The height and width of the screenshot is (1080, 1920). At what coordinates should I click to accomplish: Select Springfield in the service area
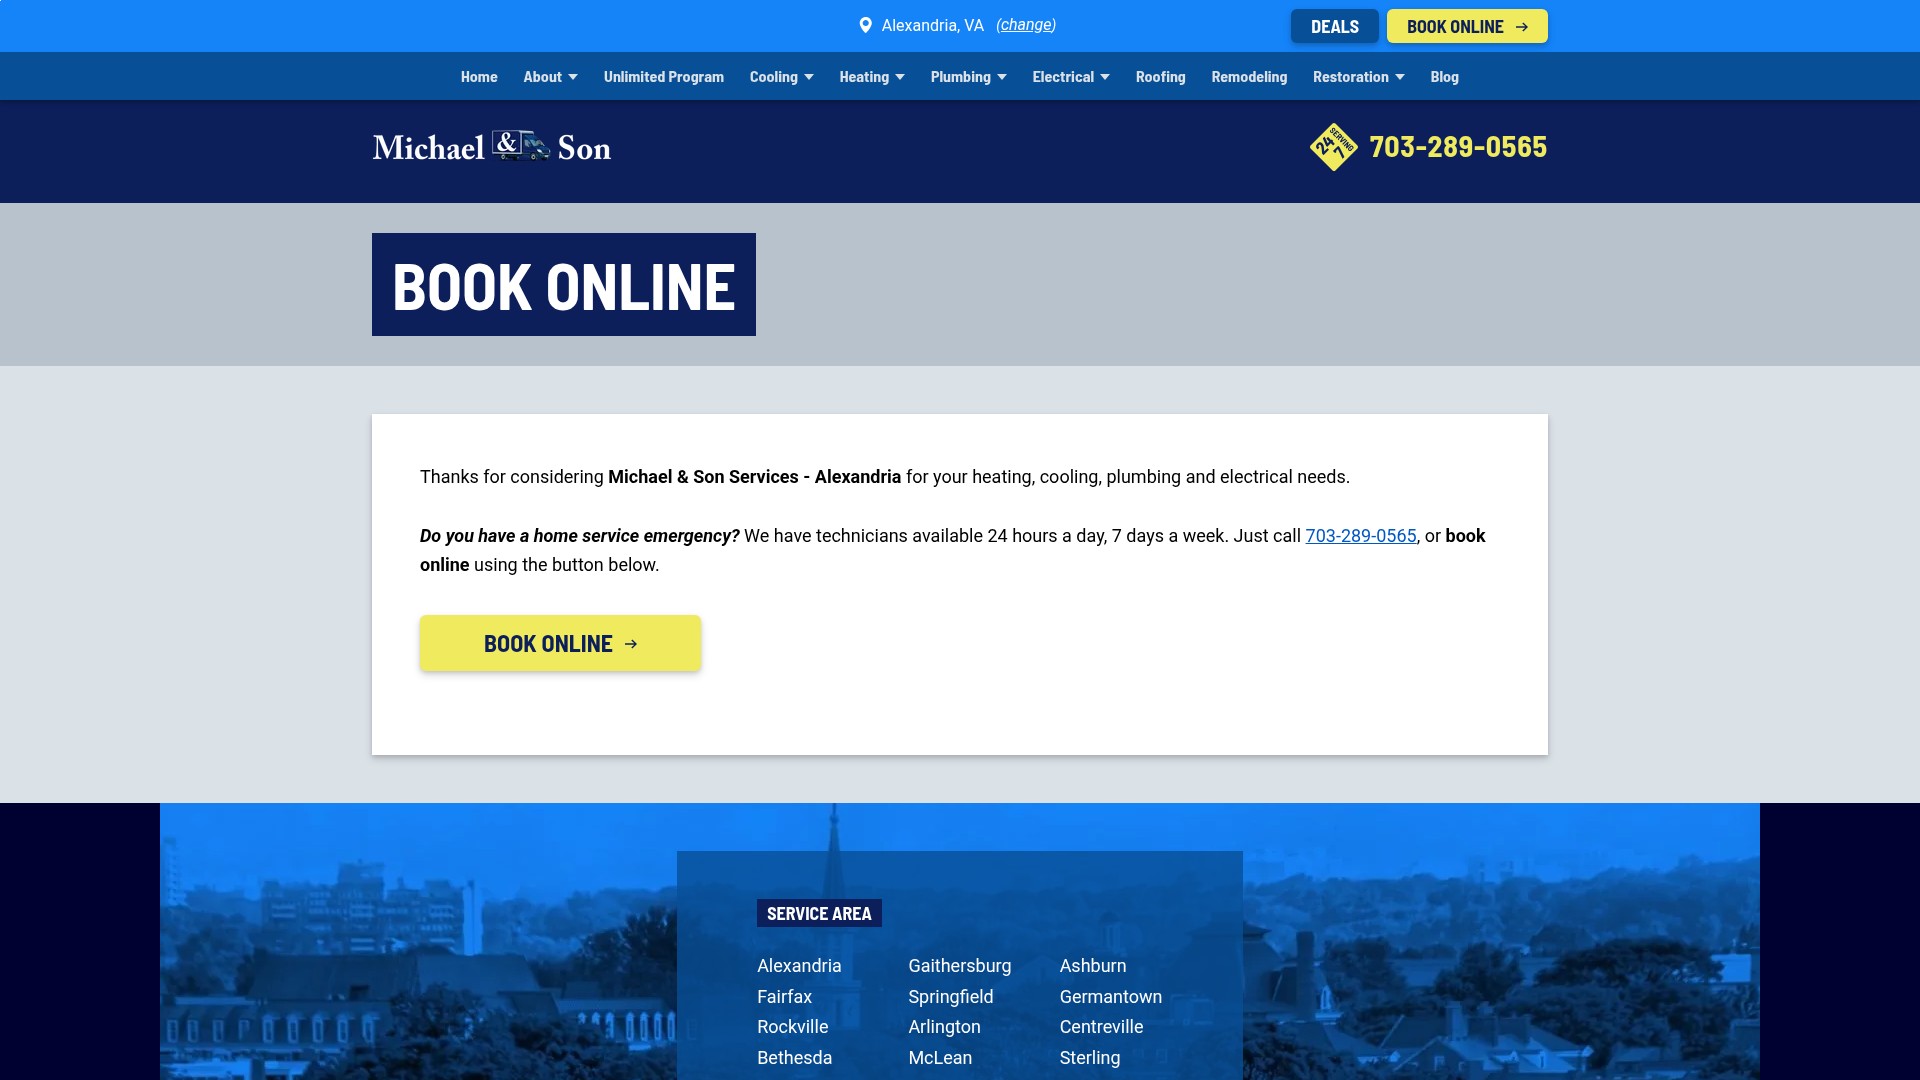coord(950,997)
